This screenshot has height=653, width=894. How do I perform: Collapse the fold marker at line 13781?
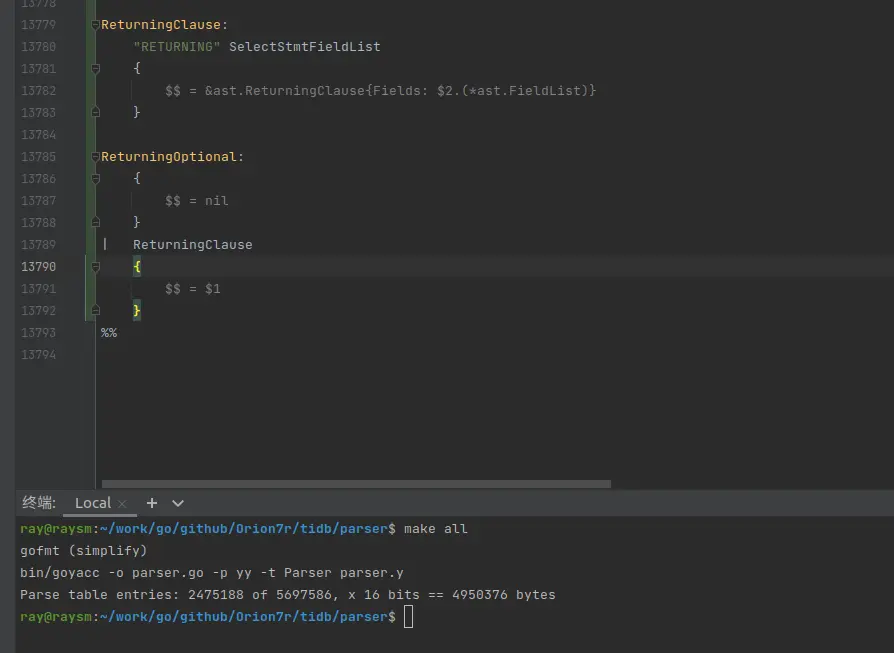pyautogui.click(x=96, y=69)
